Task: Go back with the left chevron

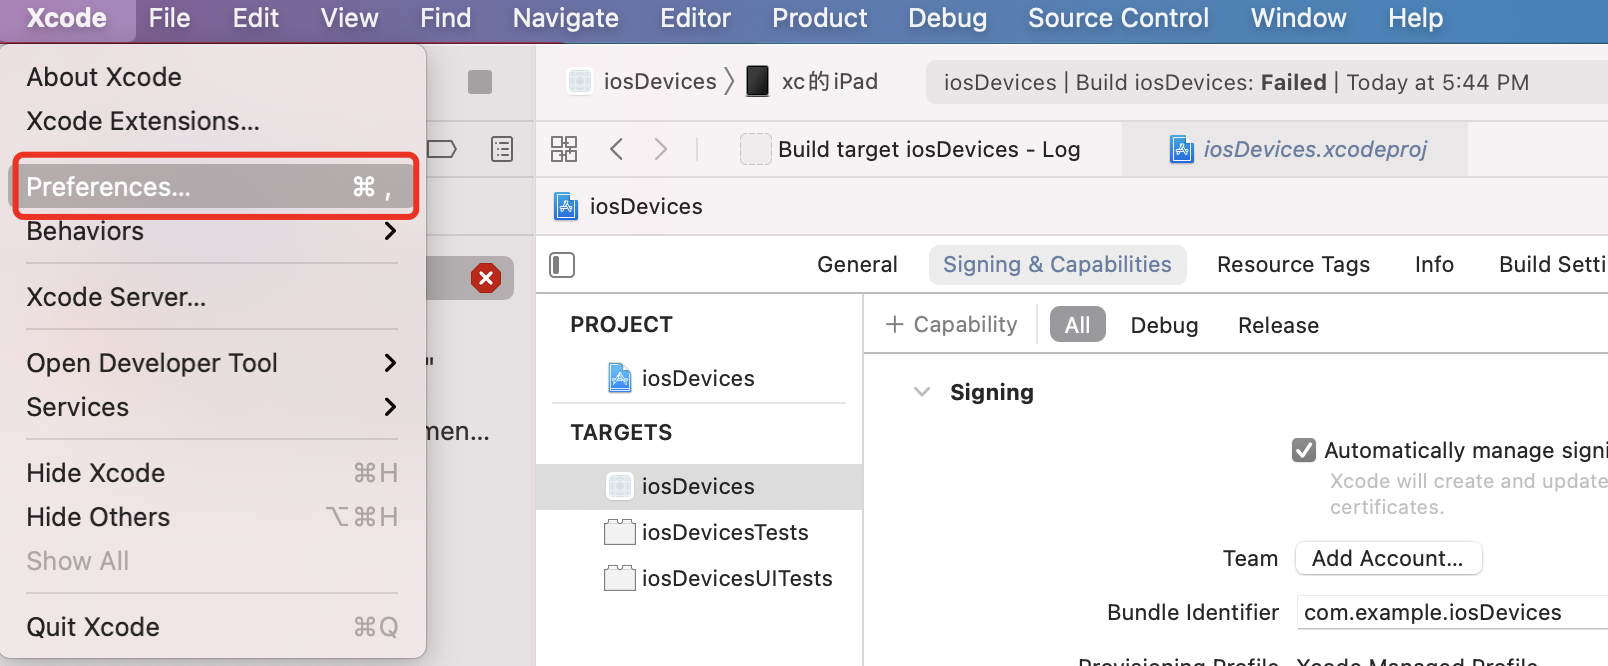Action: coord(616,149)
